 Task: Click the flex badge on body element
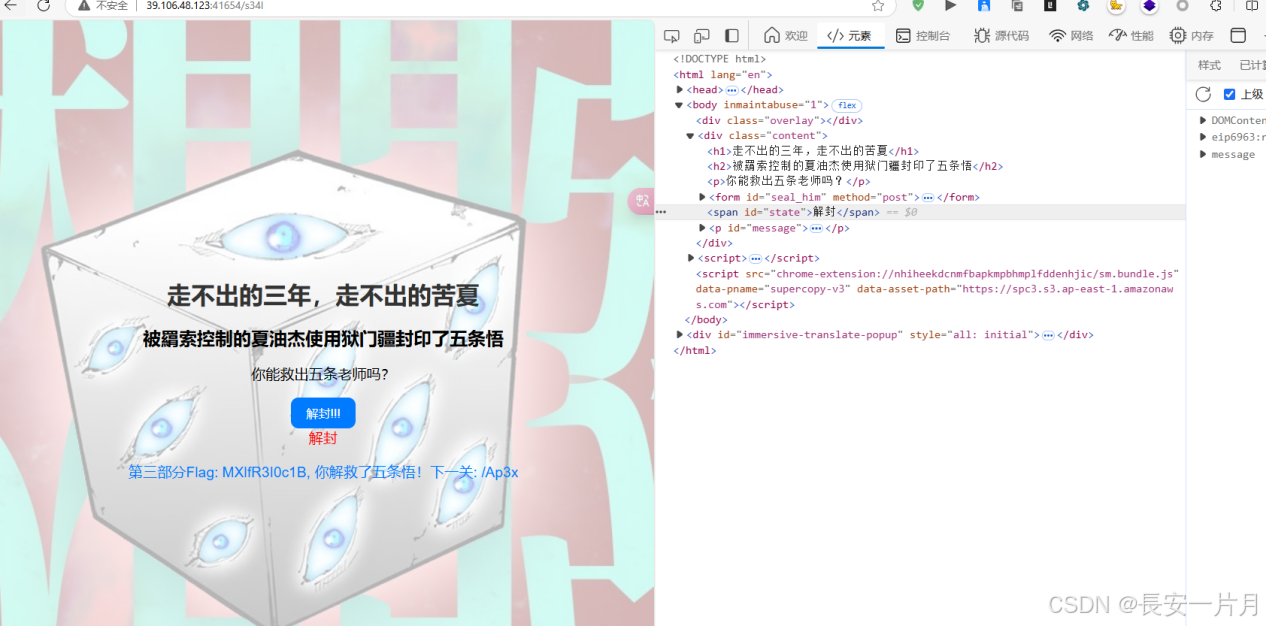point(846,105)
